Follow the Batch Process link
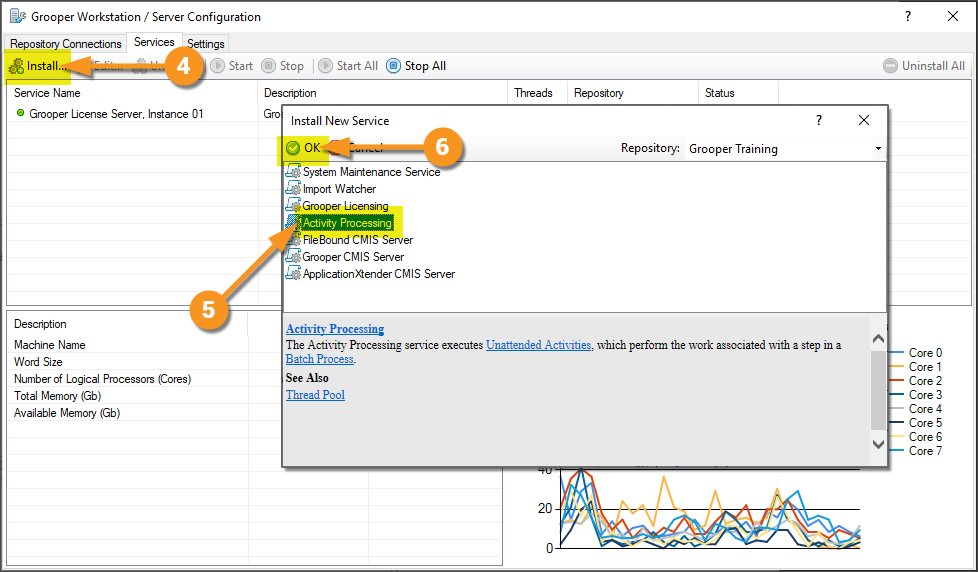Image resolution: width=978 pixels, height=572 pixels. point(319,359)
